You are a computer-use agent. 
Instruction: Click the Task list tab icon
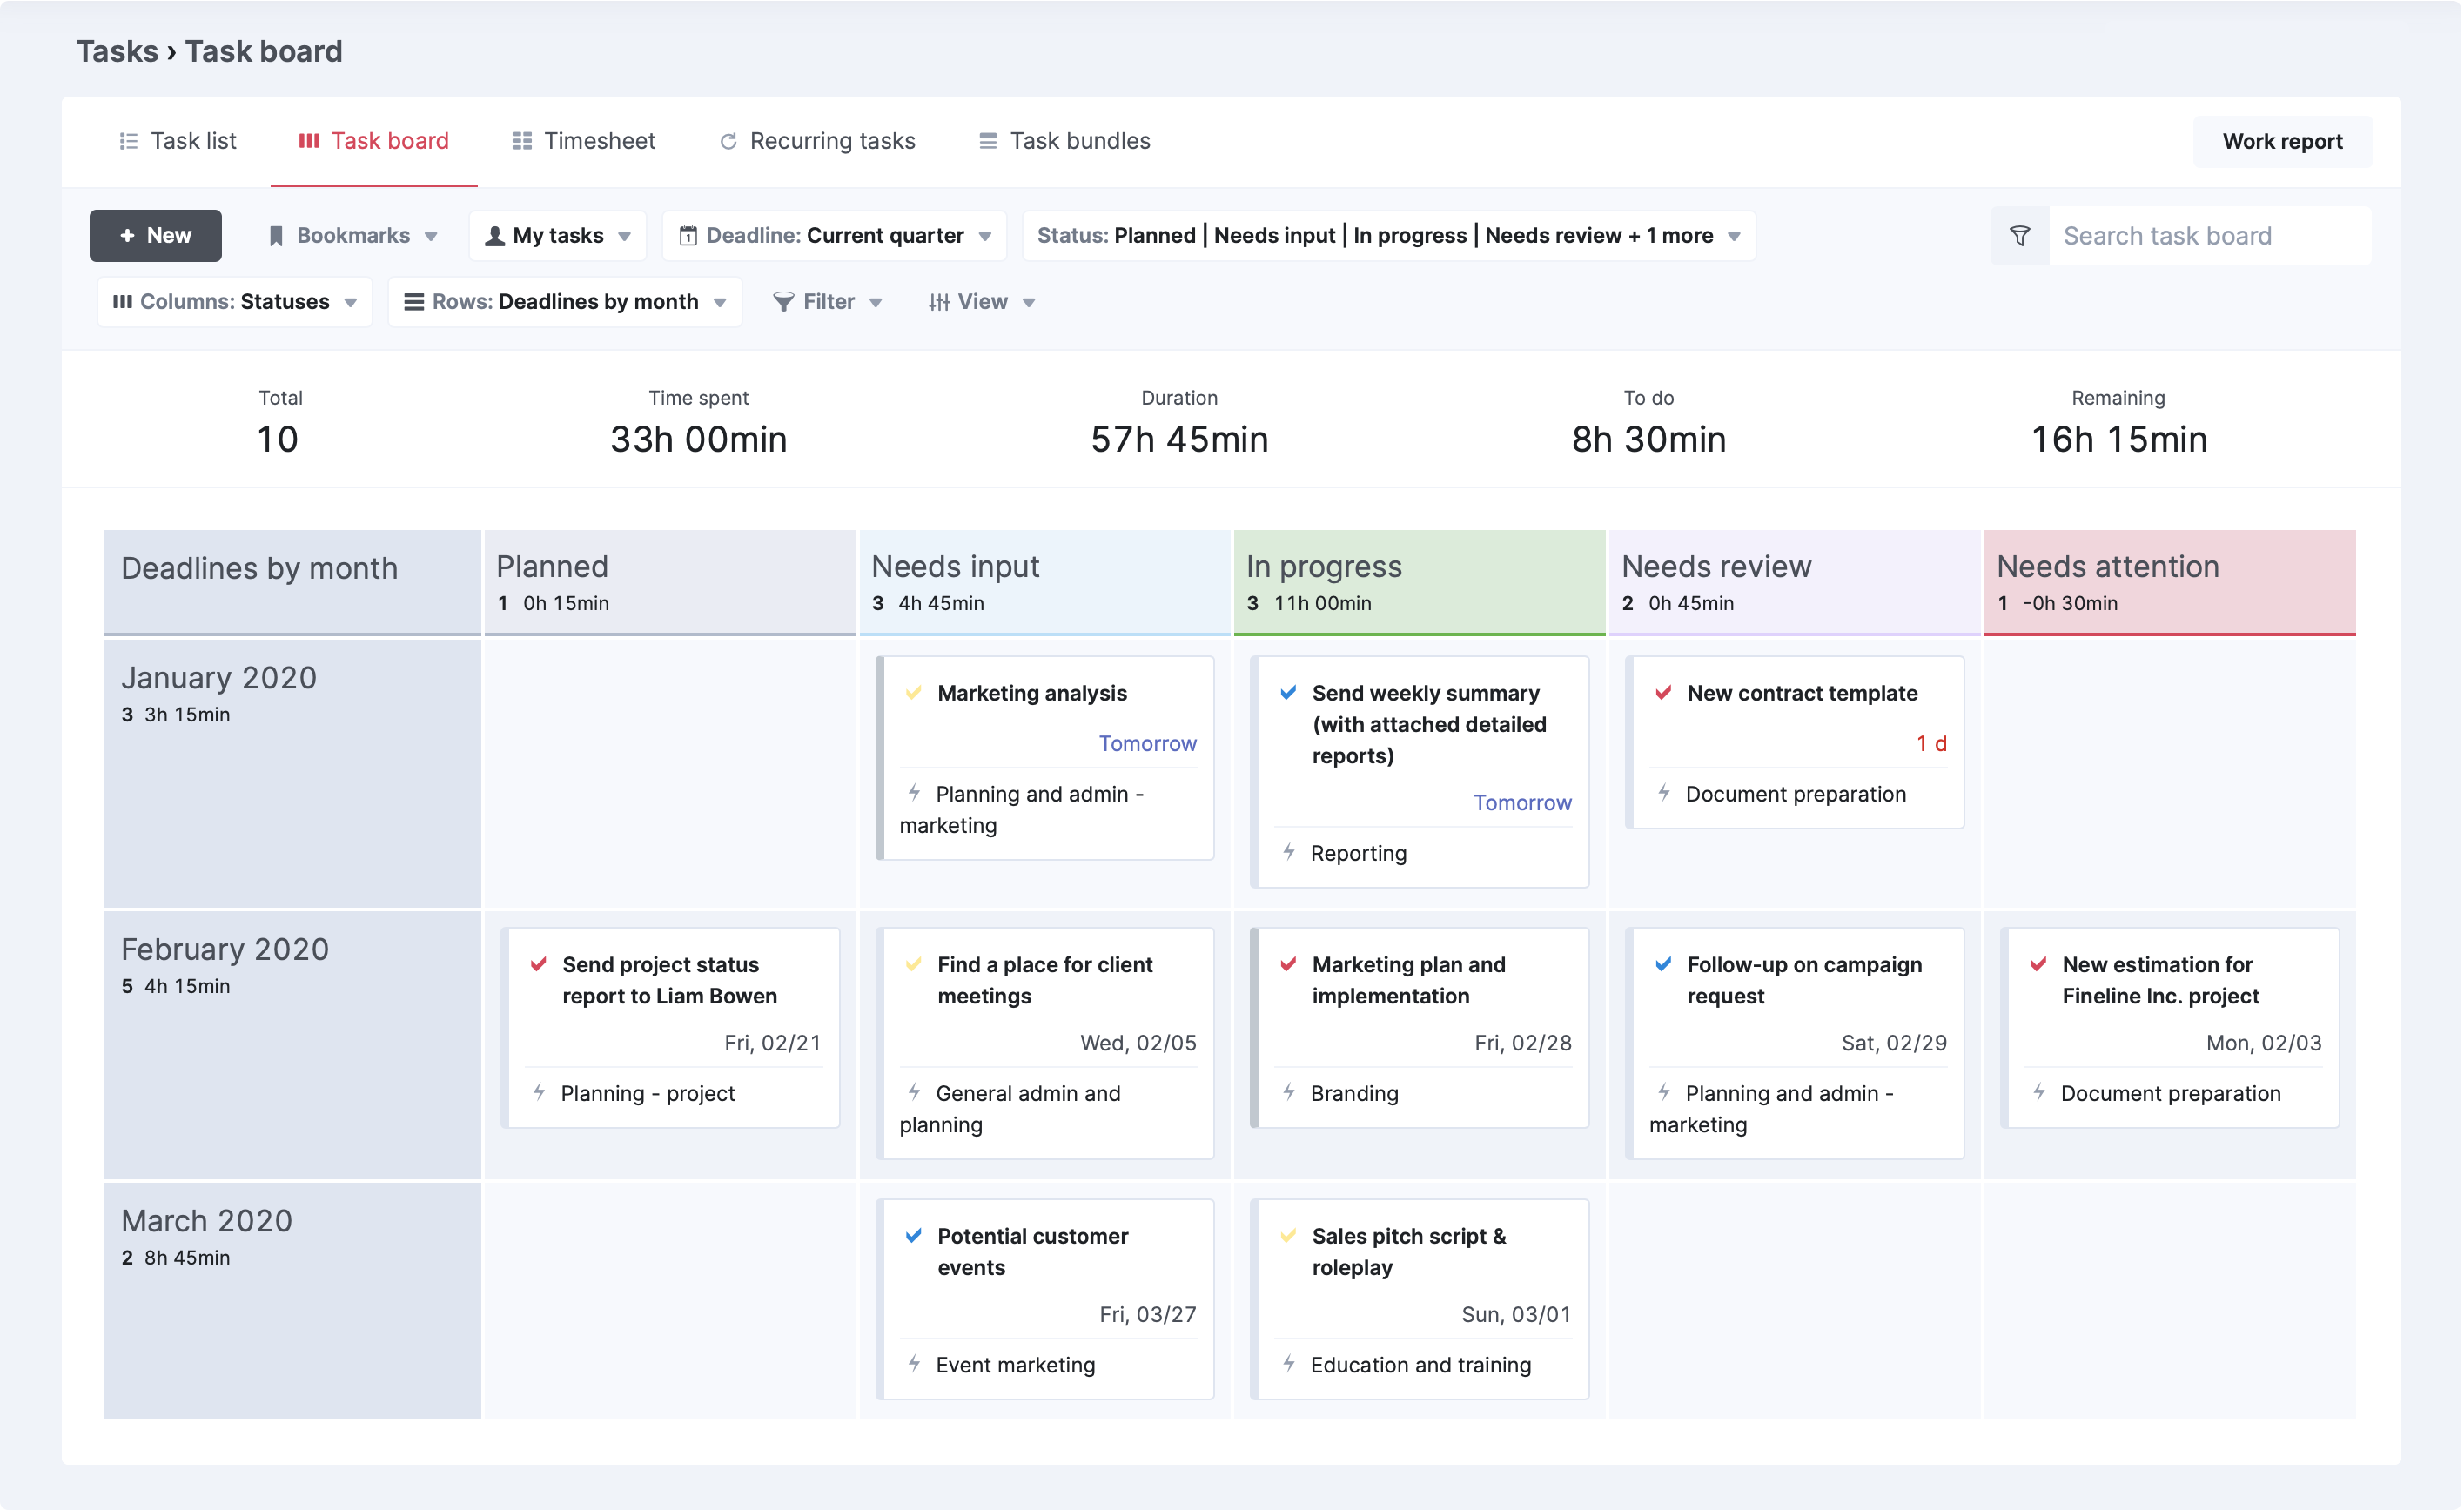click(x=128, y=141)
